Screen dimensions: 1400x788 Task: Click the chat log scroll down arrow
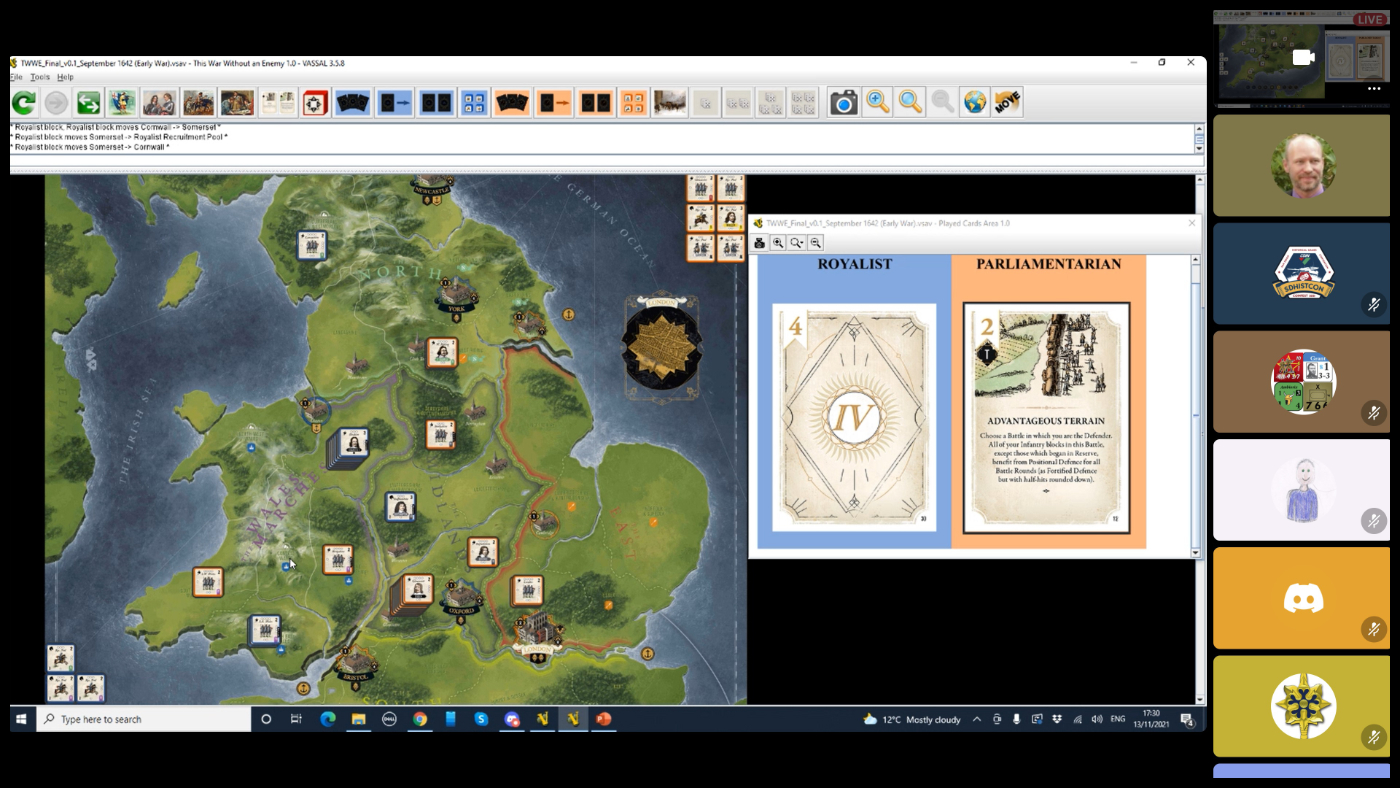pos(1199,148)
